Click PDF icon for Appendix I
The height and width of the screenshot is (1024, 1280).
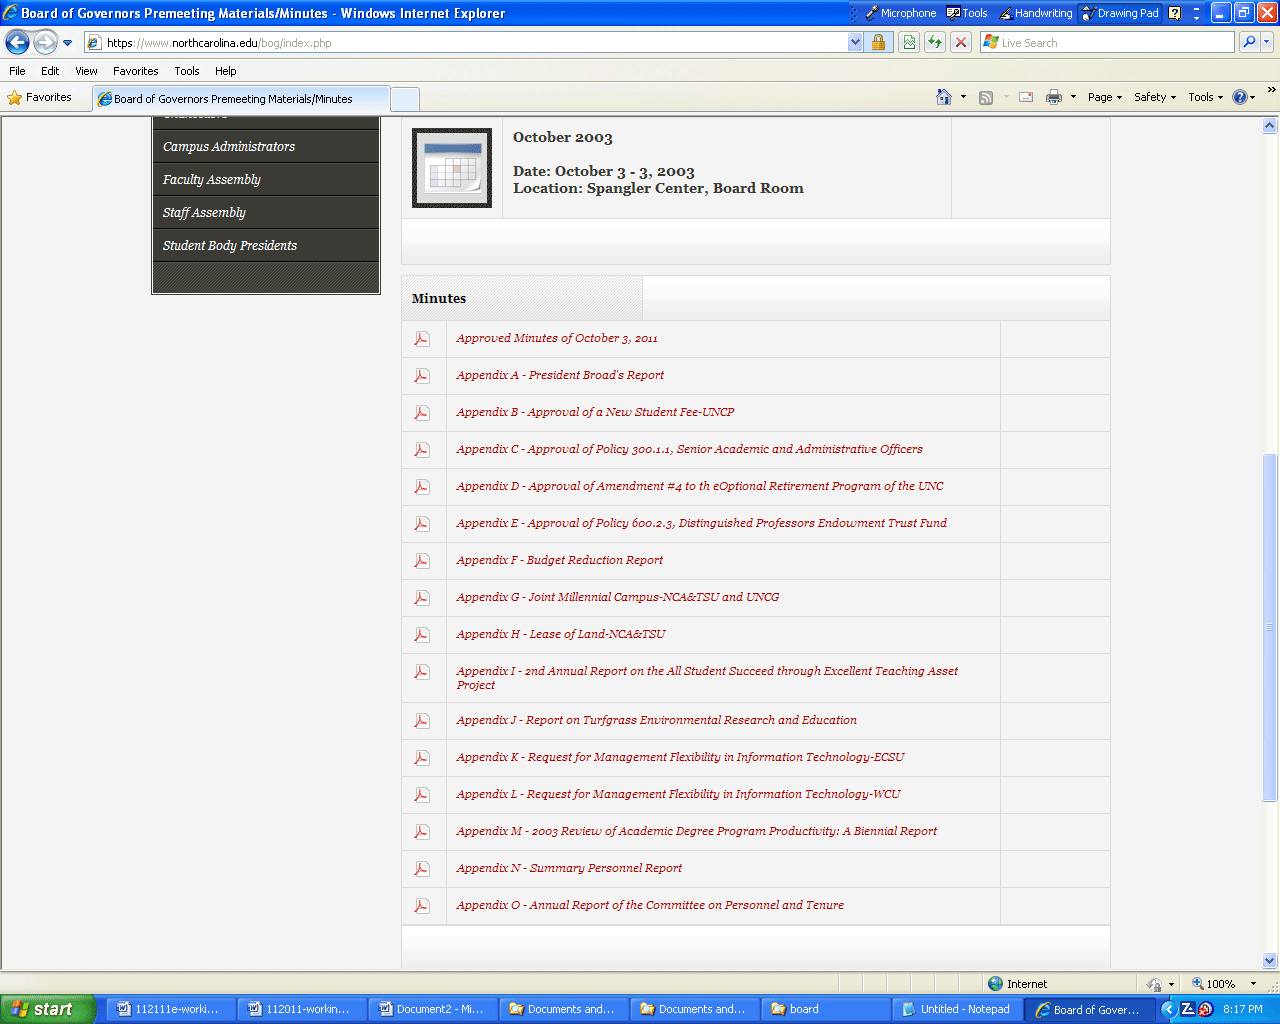tap(422, 672)
